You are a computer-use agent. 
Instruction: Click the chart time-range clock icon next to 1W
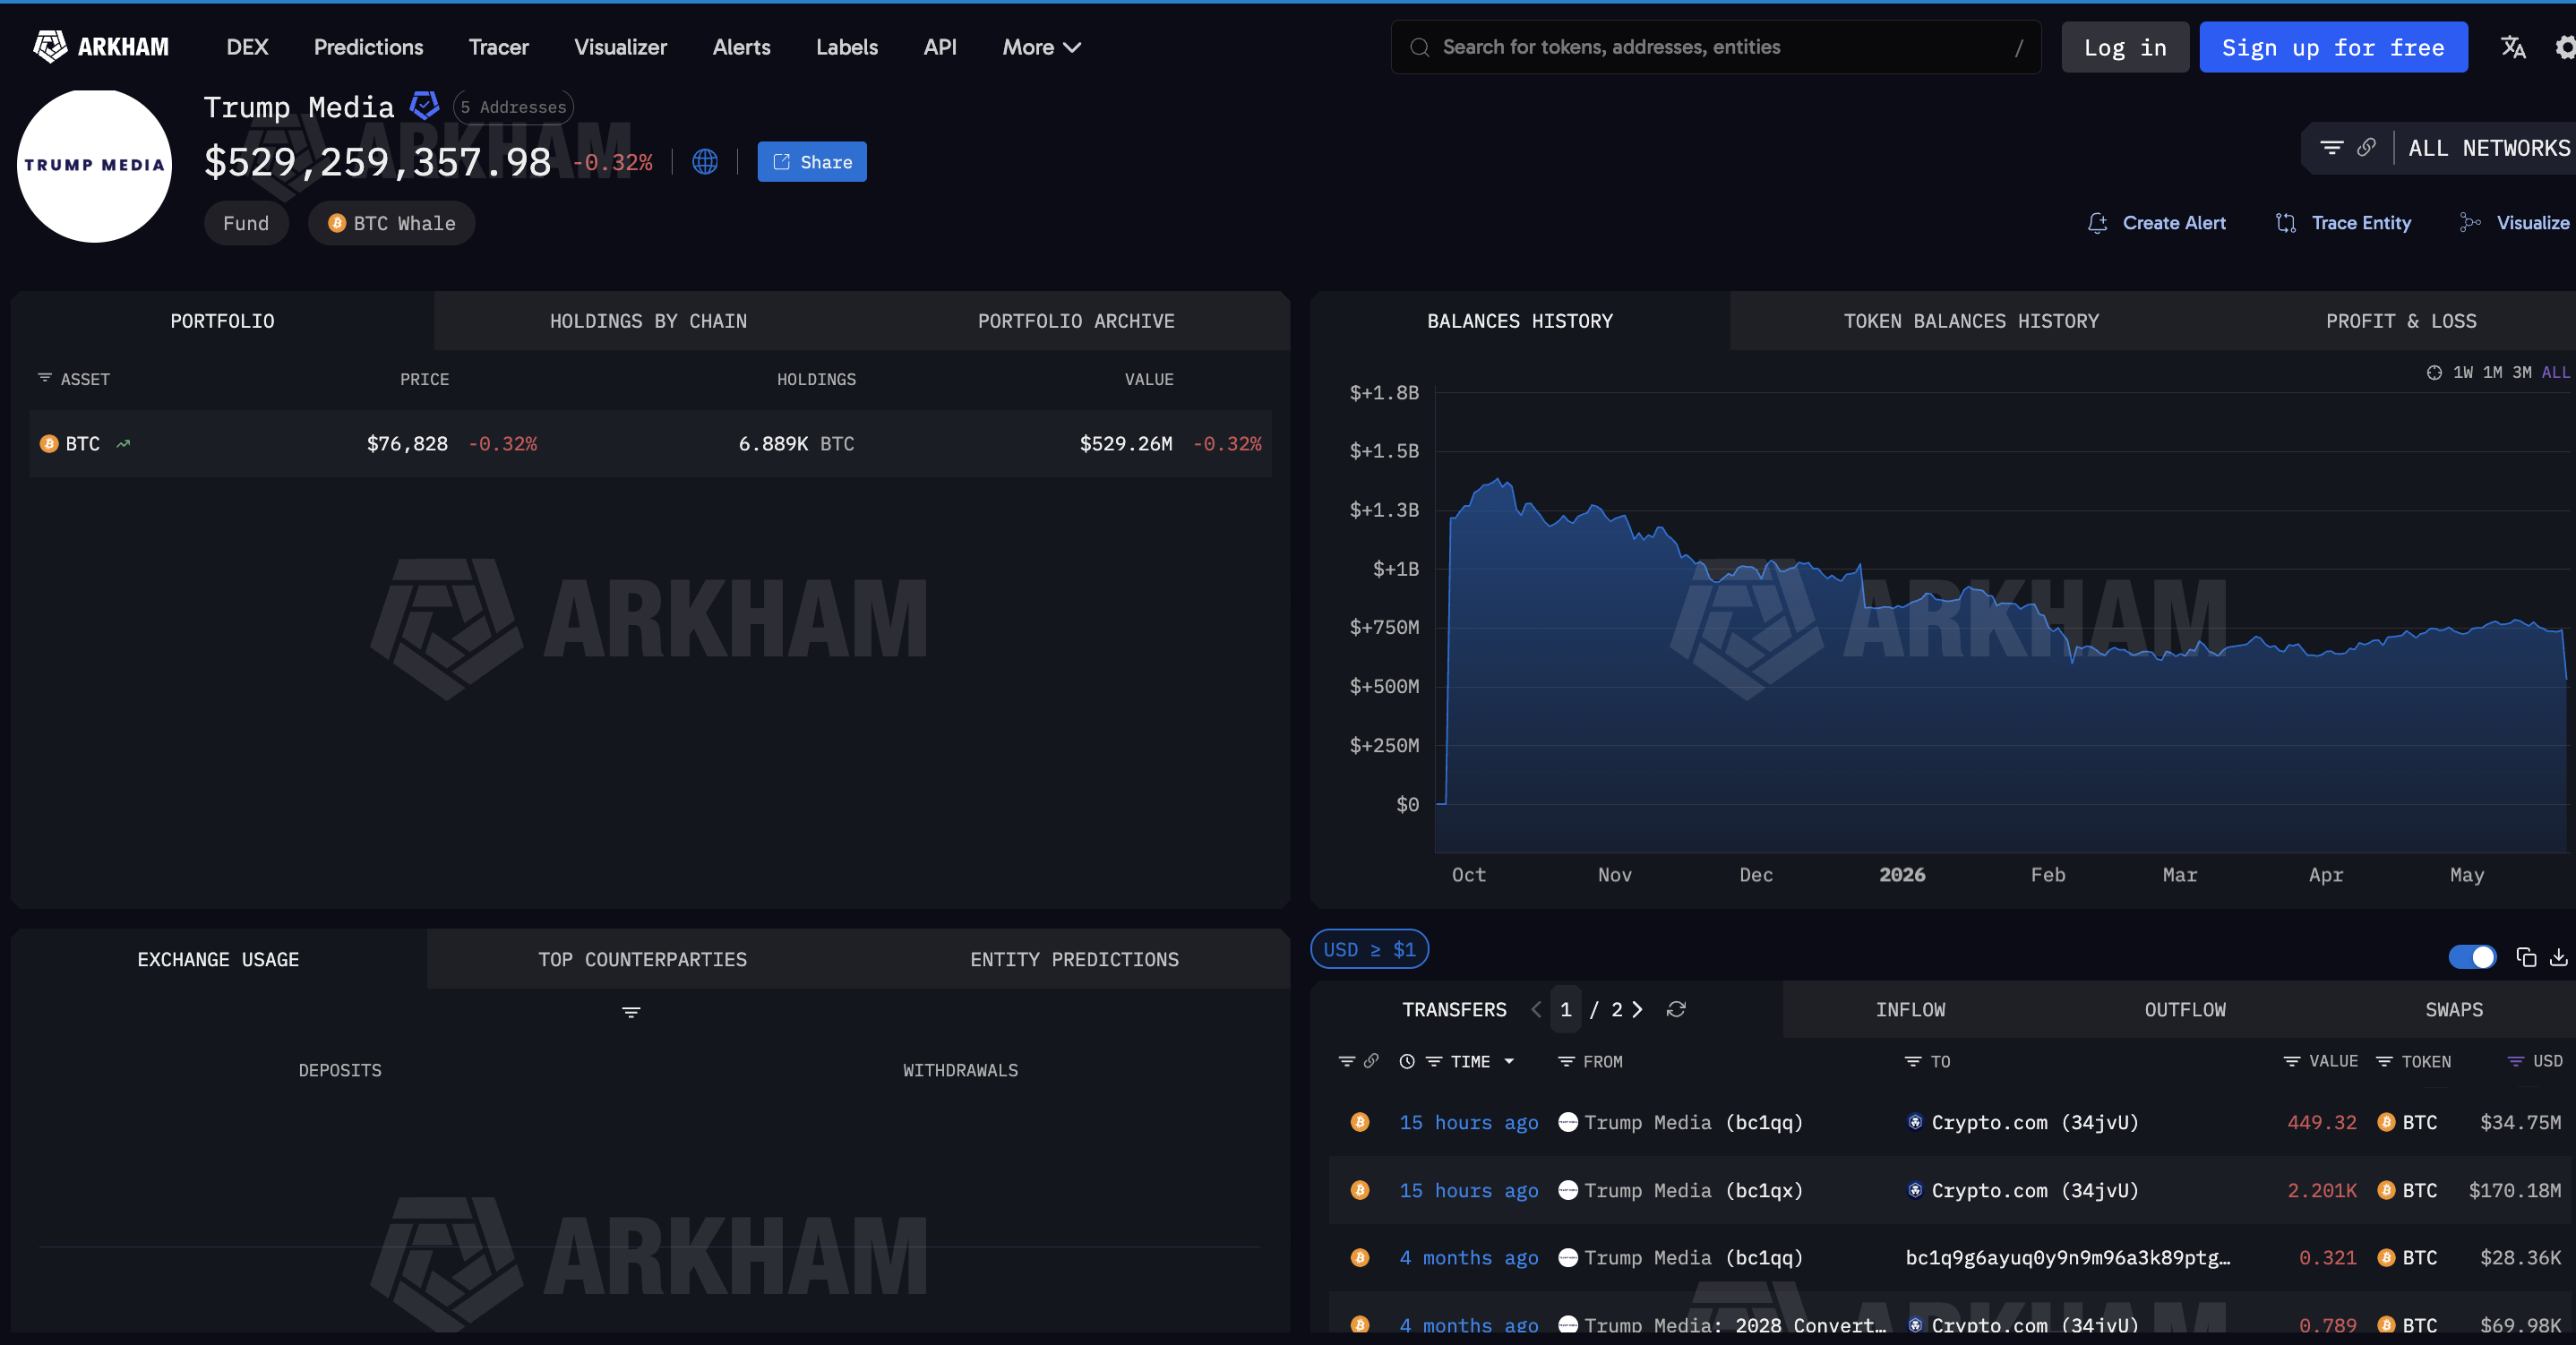point(2434,373)
